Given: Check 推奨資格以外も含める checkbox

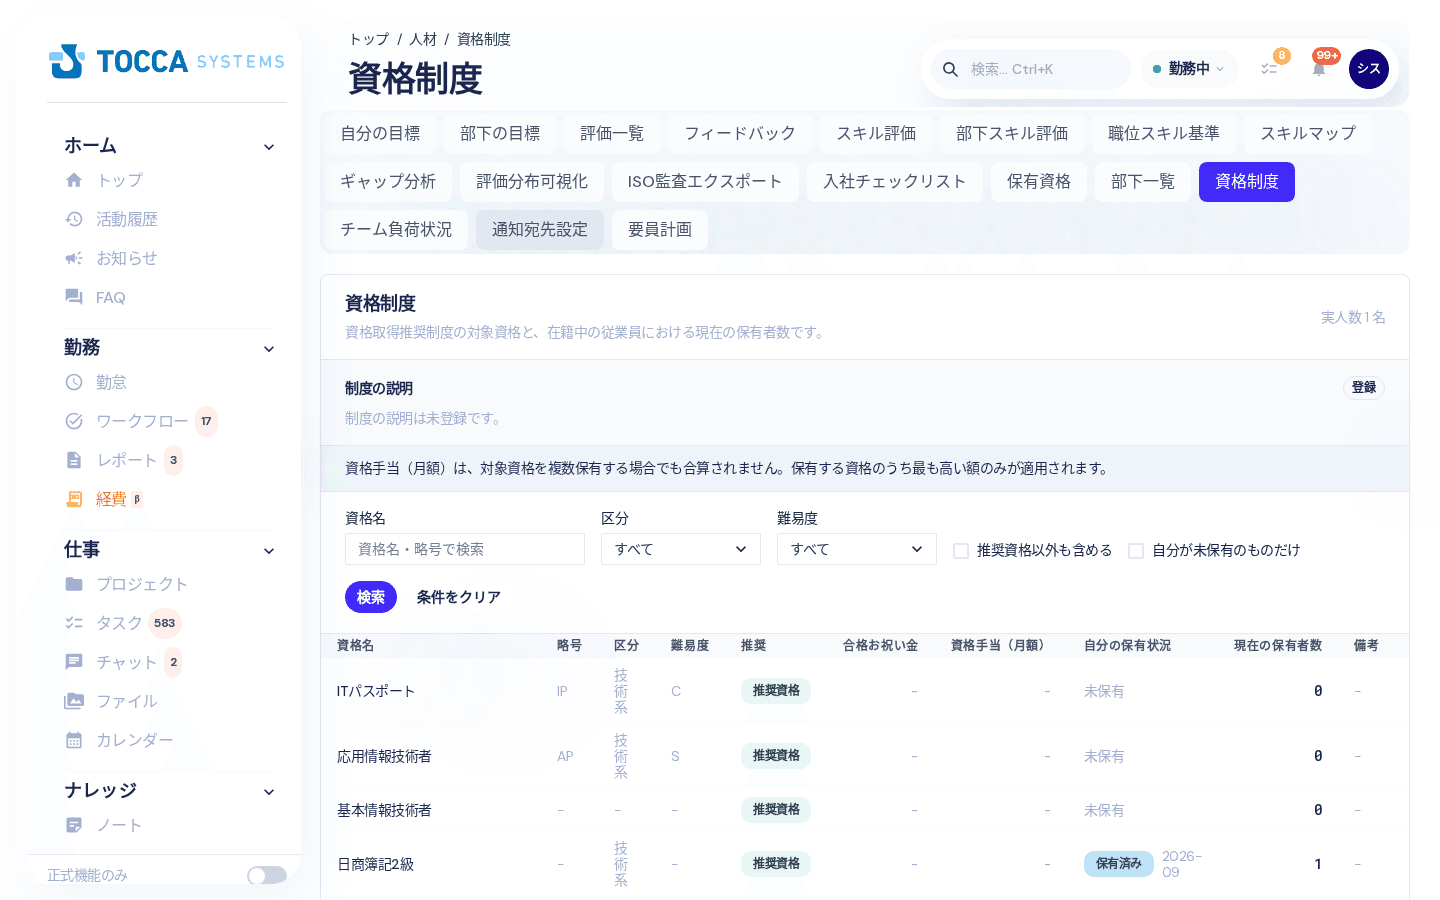Looking at the screenshot, I should [x=961, y=551].
